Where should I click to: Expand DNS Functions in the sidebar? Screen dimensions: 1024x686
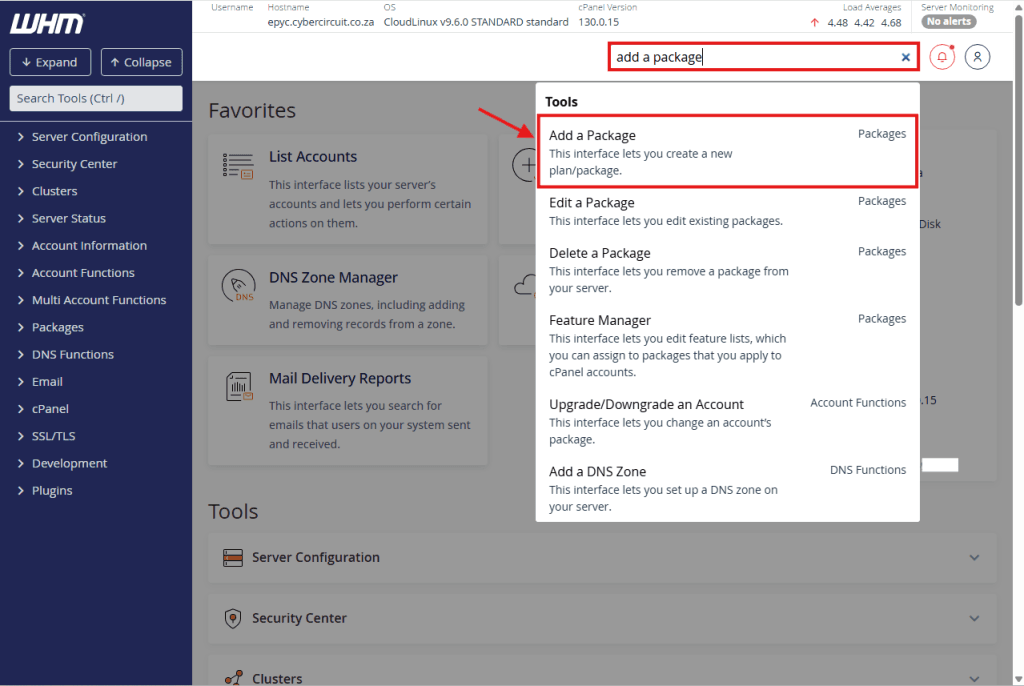[x=72, y=354]
